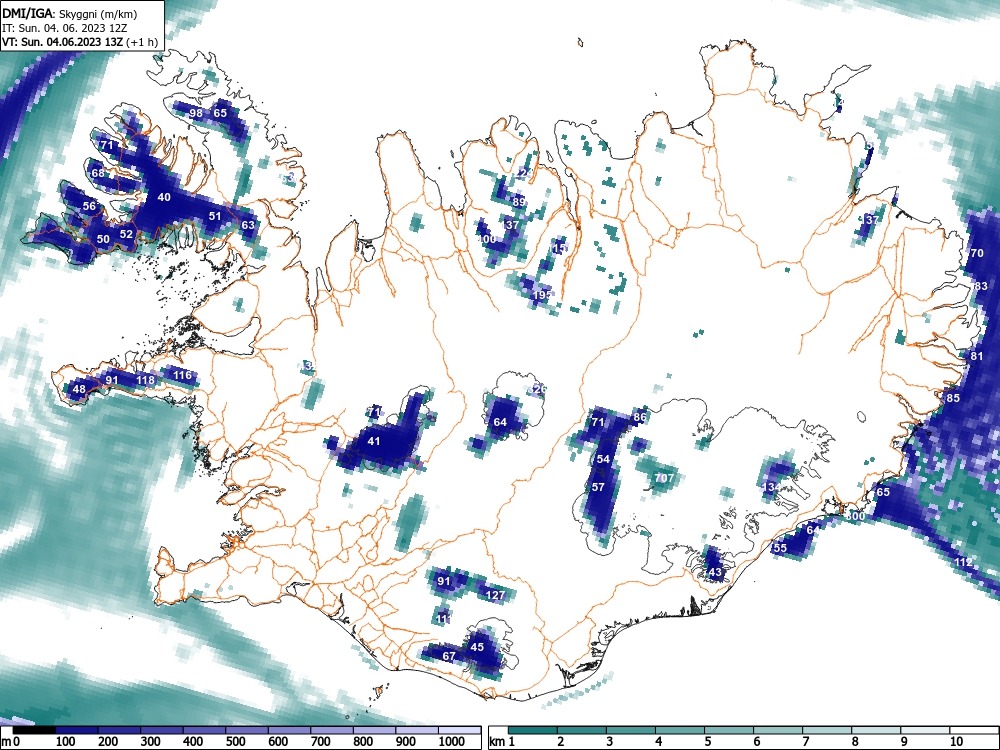Pick the darkest navy swatch between 100 and 200
The width and height of the screenshot is (1000, 750).
pos(77,730)
